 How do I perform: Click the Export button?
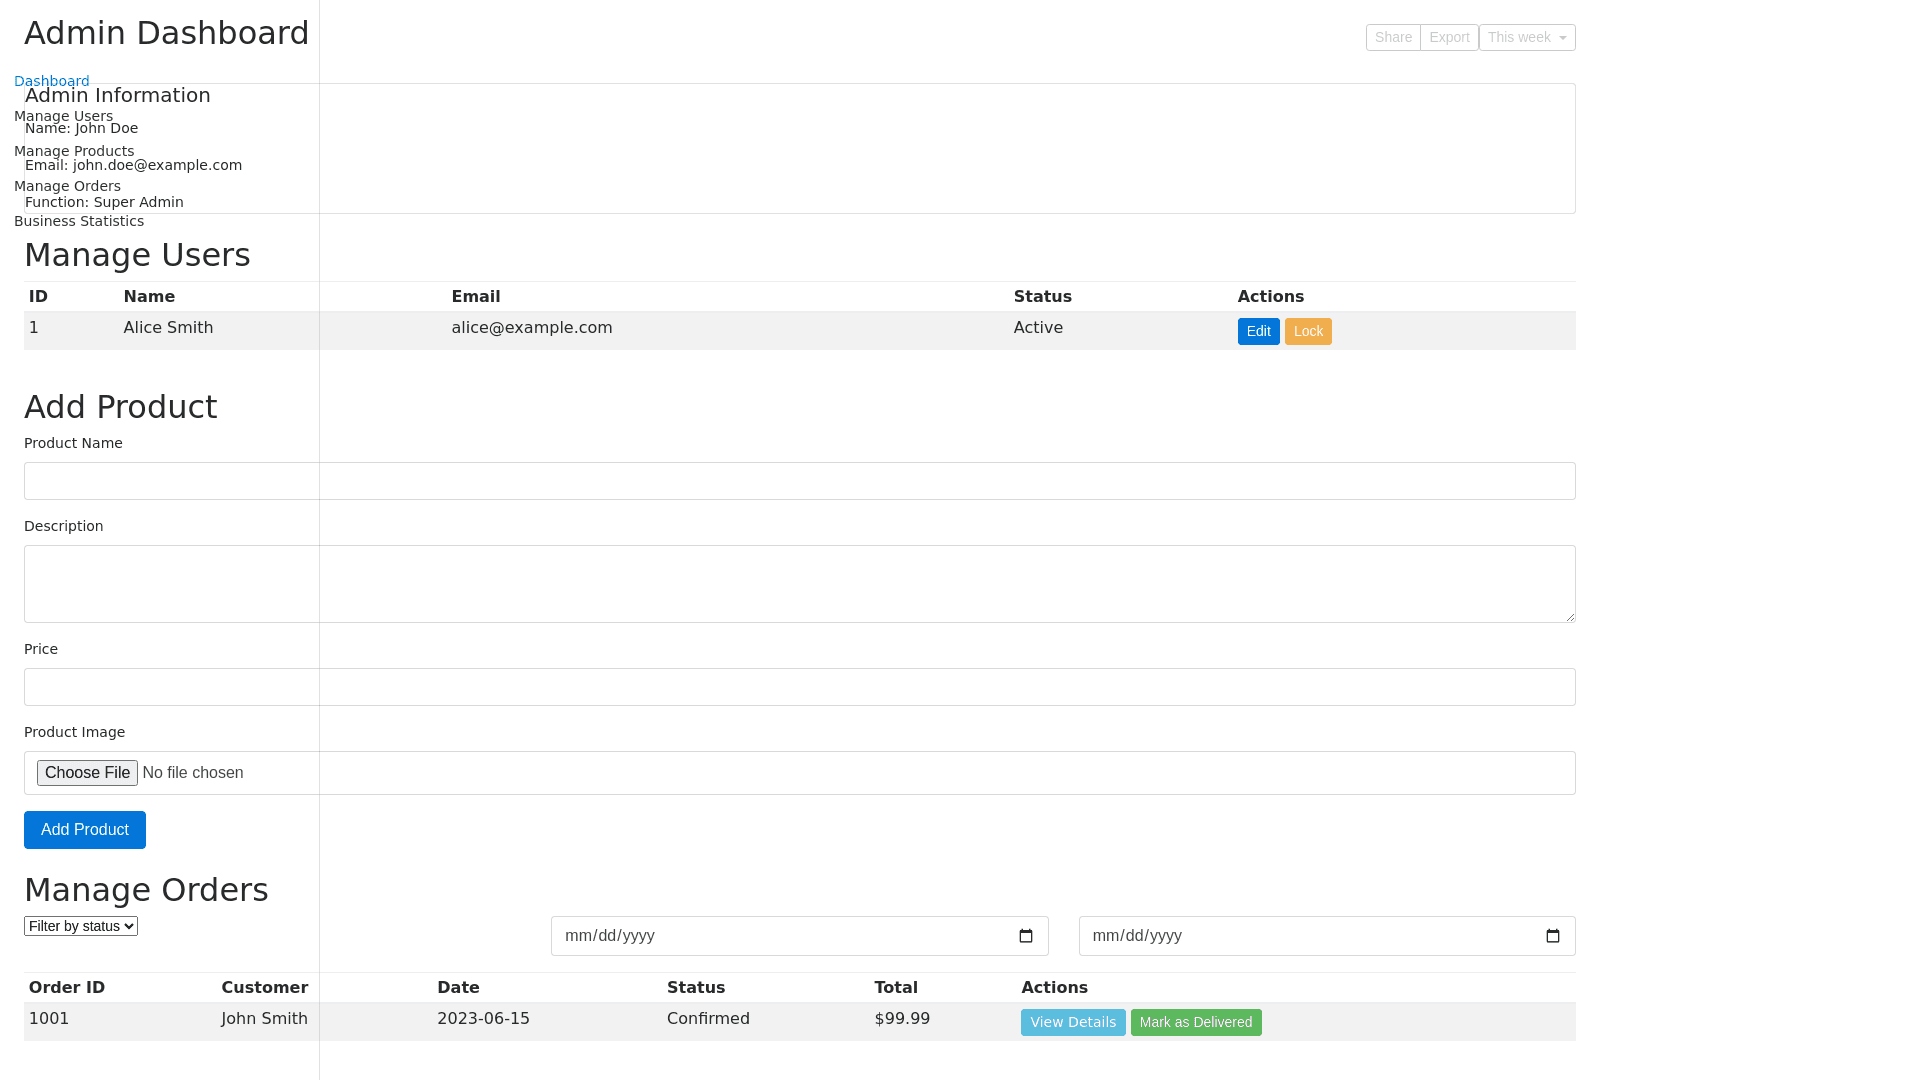(1449, 38)
